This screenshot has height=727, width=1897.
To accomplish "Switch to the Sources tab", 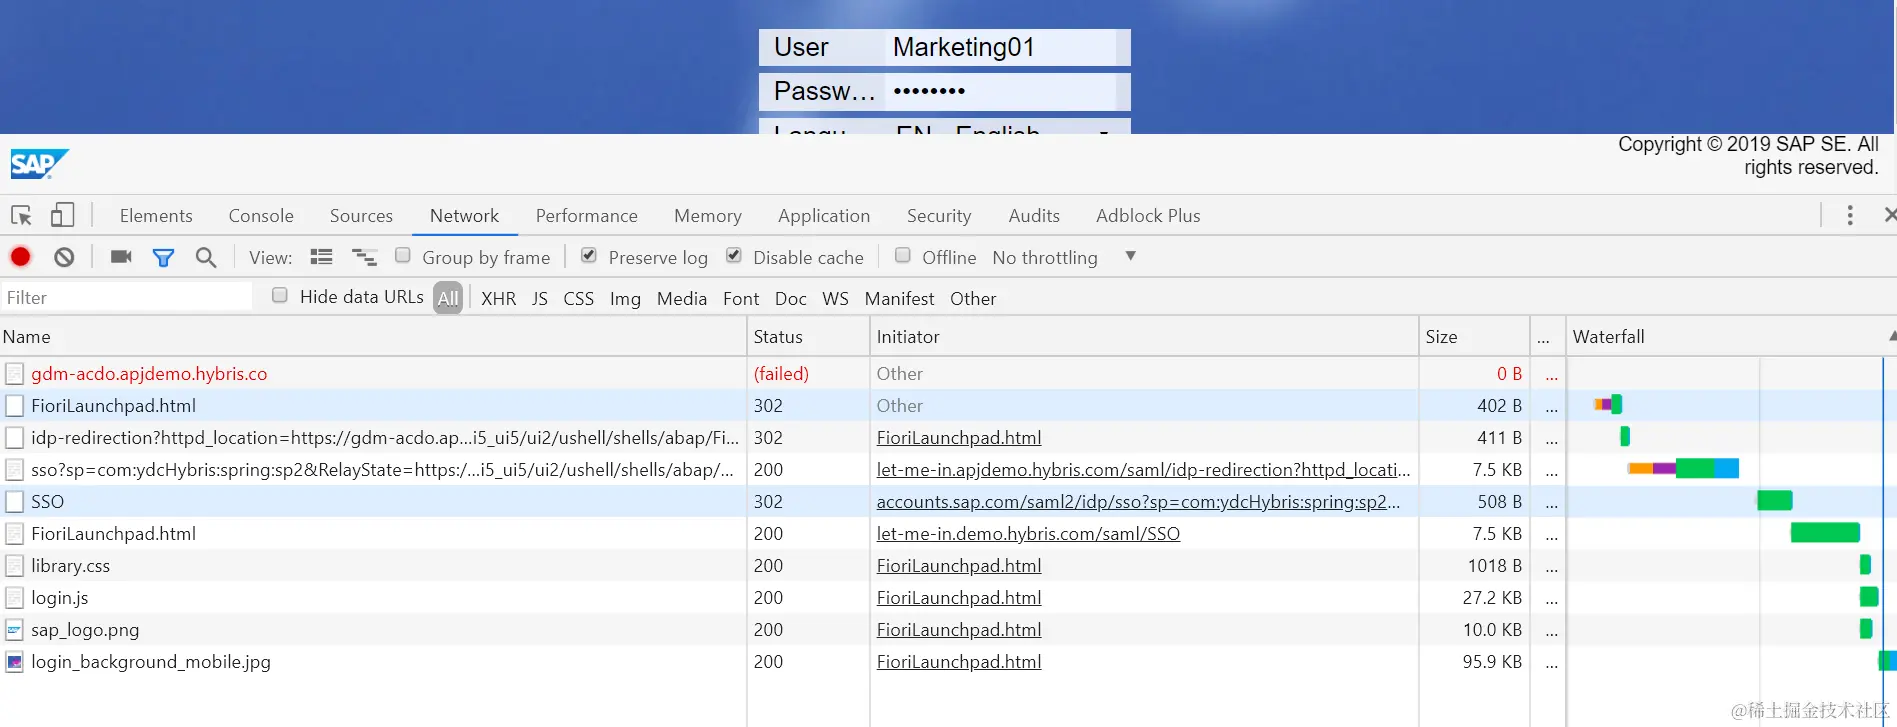I will [x=361, y=215].
